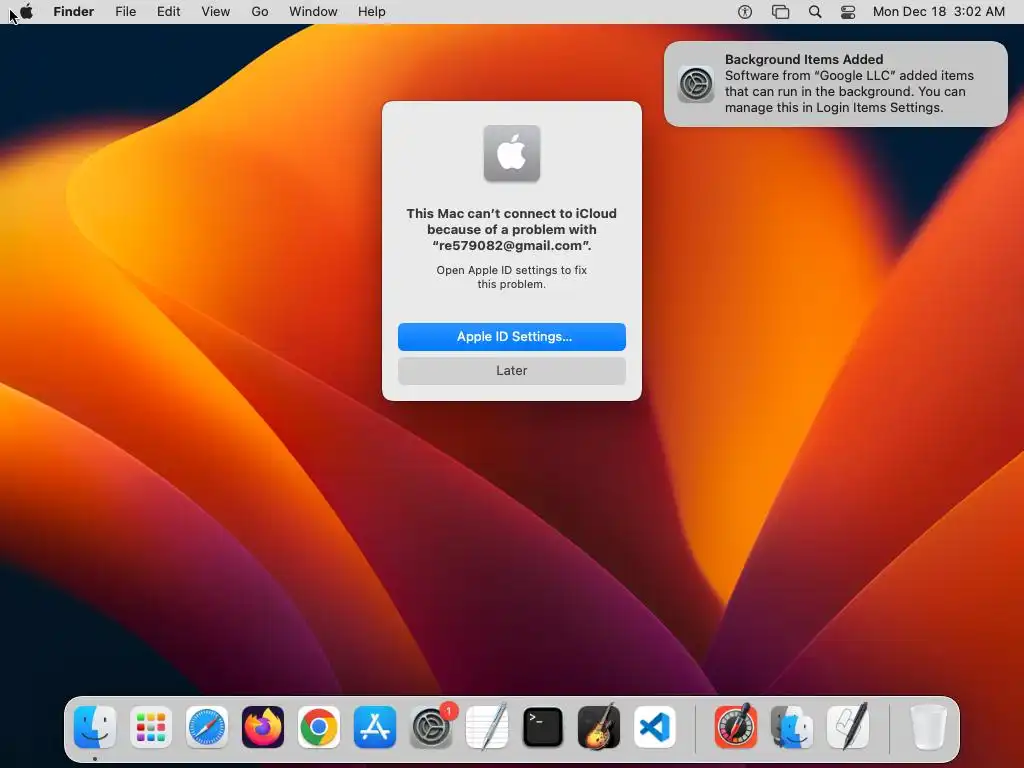Open Control Center from menu bar
Image resolution: width=1024 pixels, height=768 pixels.
(848, 12)
